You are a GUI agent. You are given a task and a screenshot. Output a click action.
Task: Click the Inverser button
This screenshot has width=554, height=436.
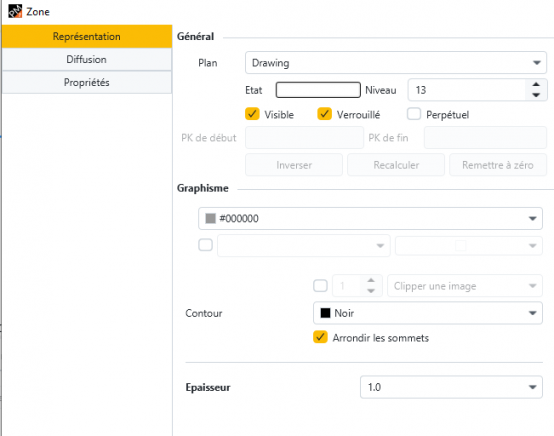pyautogui.click(x=294, y=165)
